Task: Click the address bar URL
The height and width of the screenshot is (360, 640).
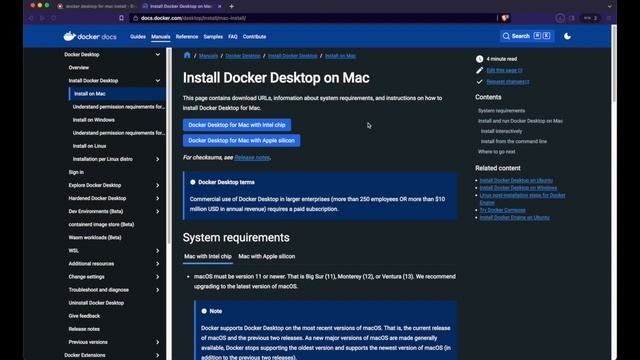Action: click(193, 18)
